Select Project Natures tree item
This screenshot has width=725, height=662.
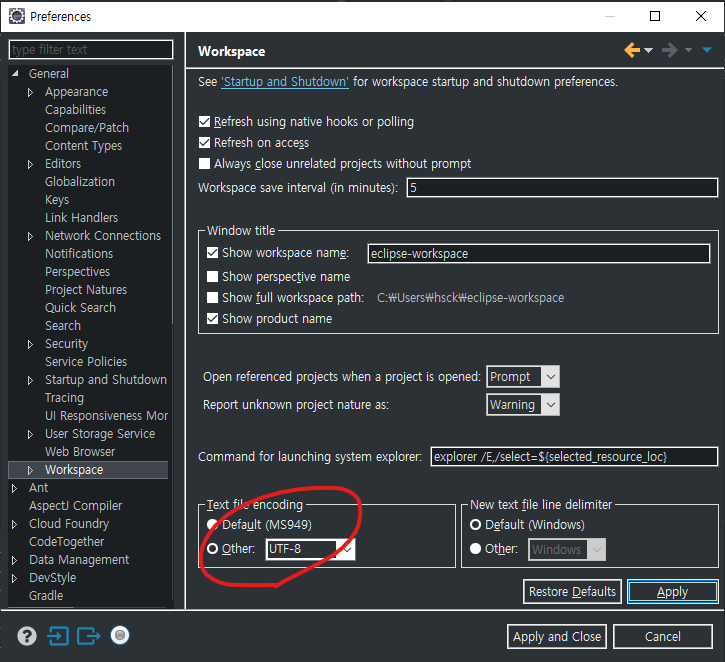coord(86,290)
